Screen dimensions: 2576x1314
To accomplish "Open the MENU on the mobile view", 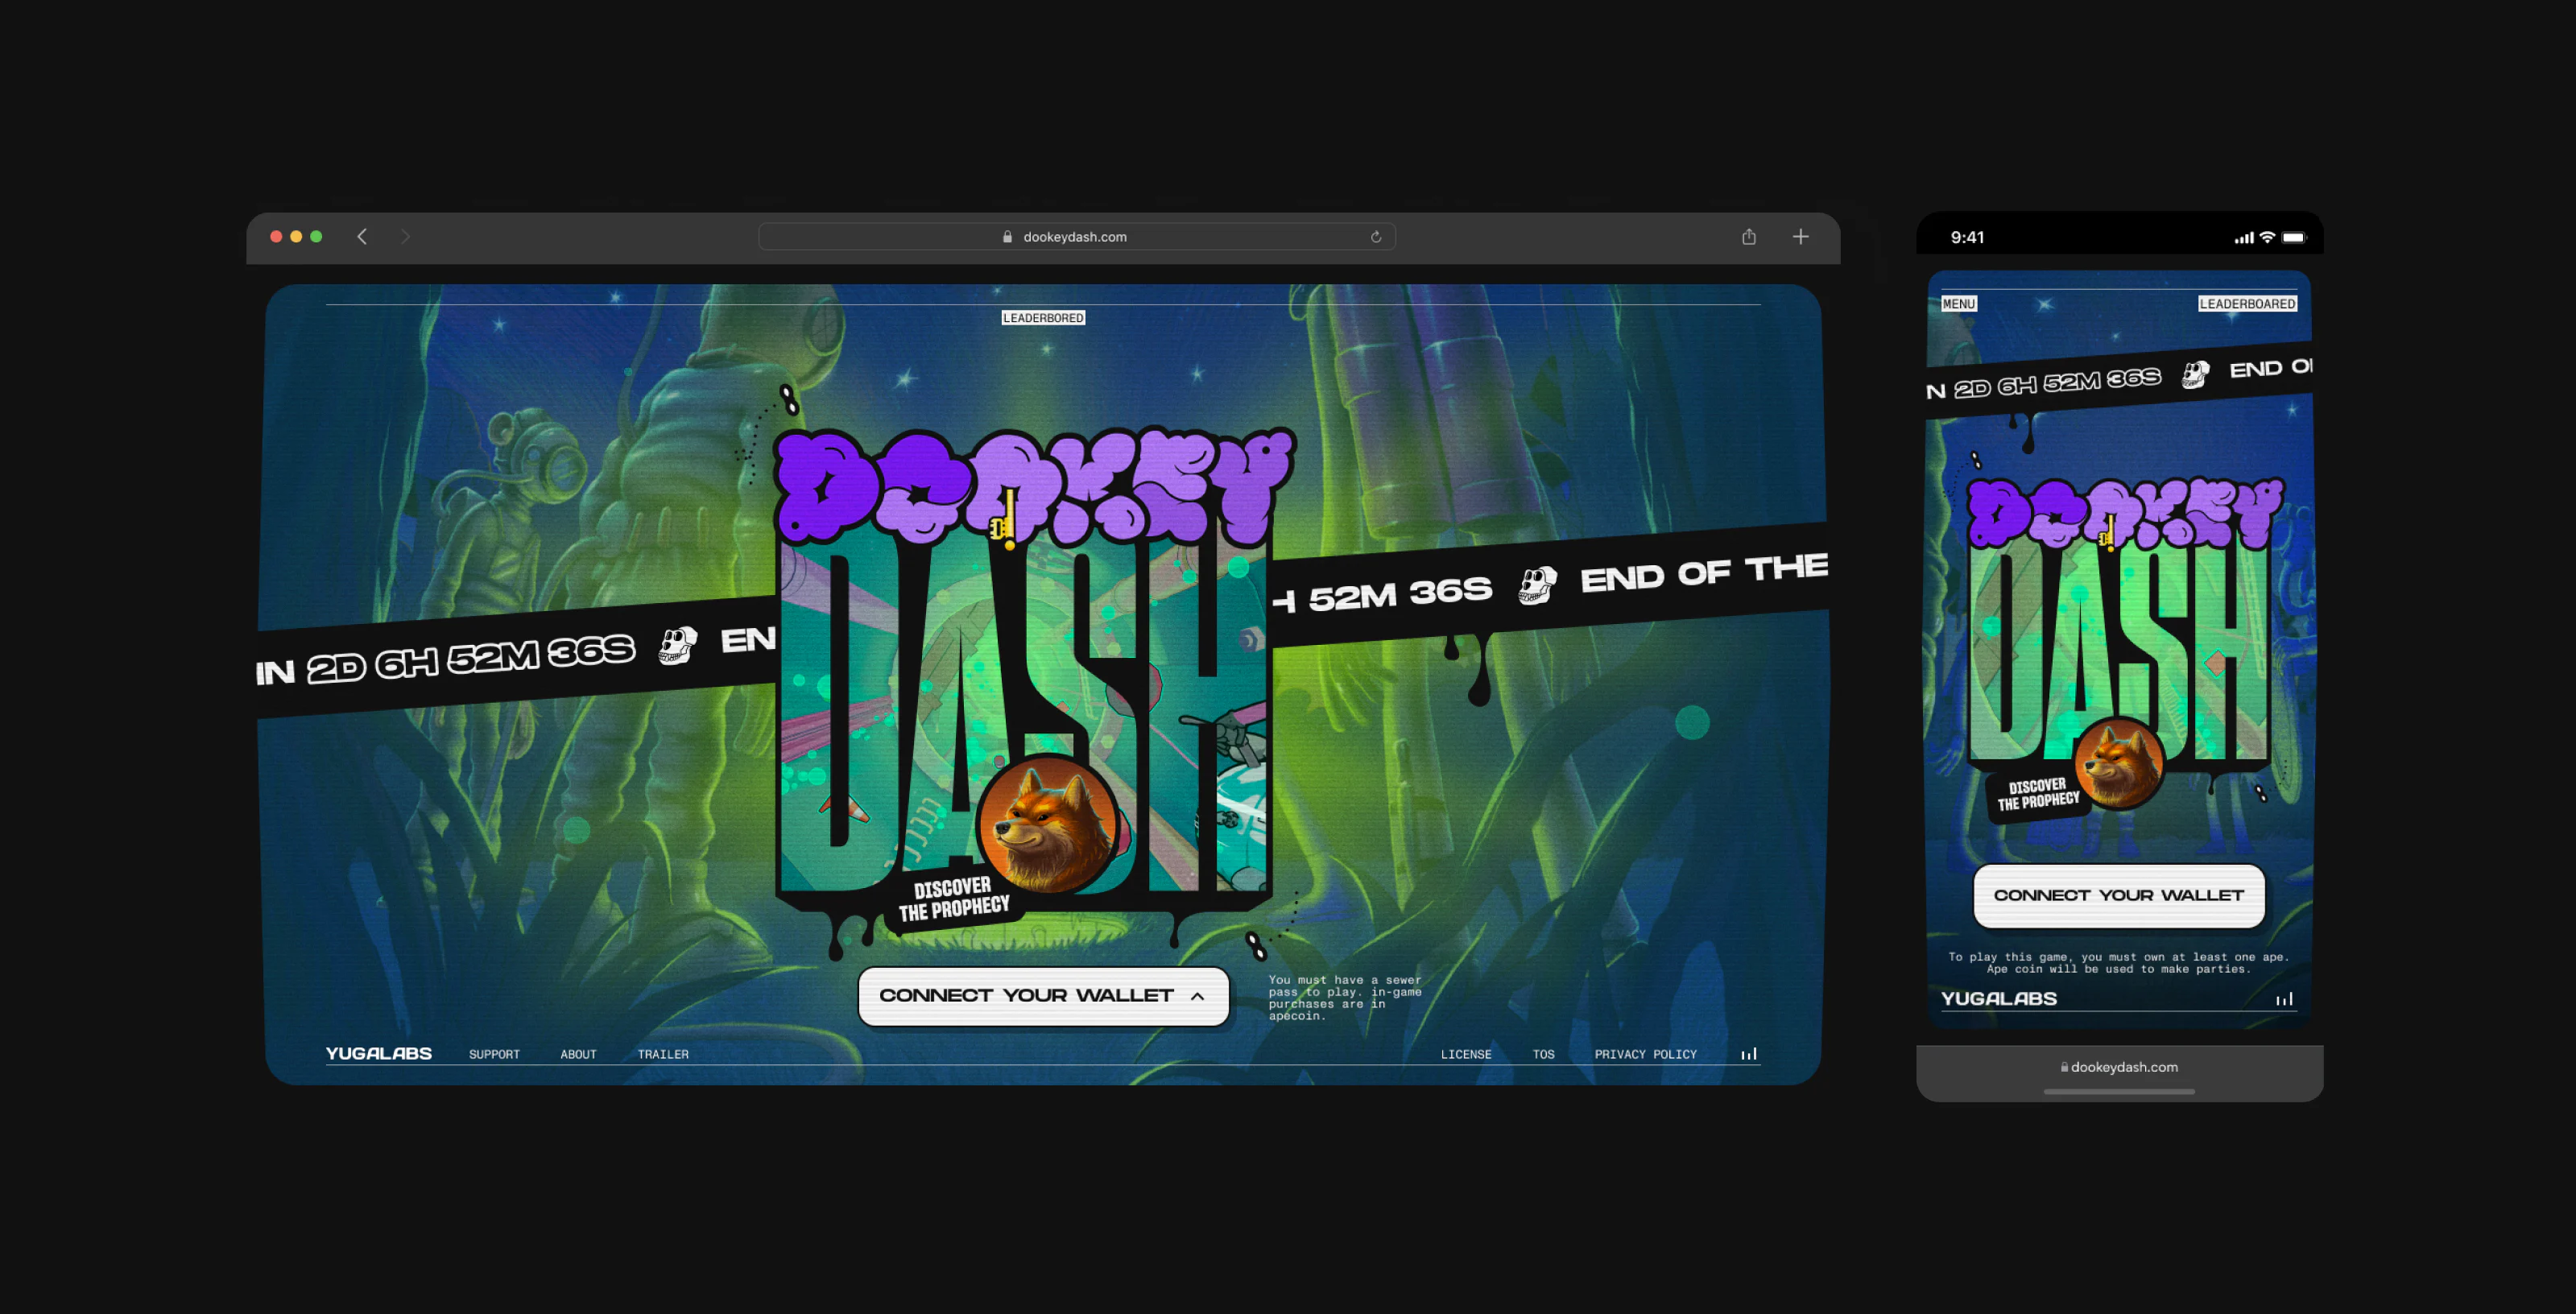I will click(x=1958, y=303).
